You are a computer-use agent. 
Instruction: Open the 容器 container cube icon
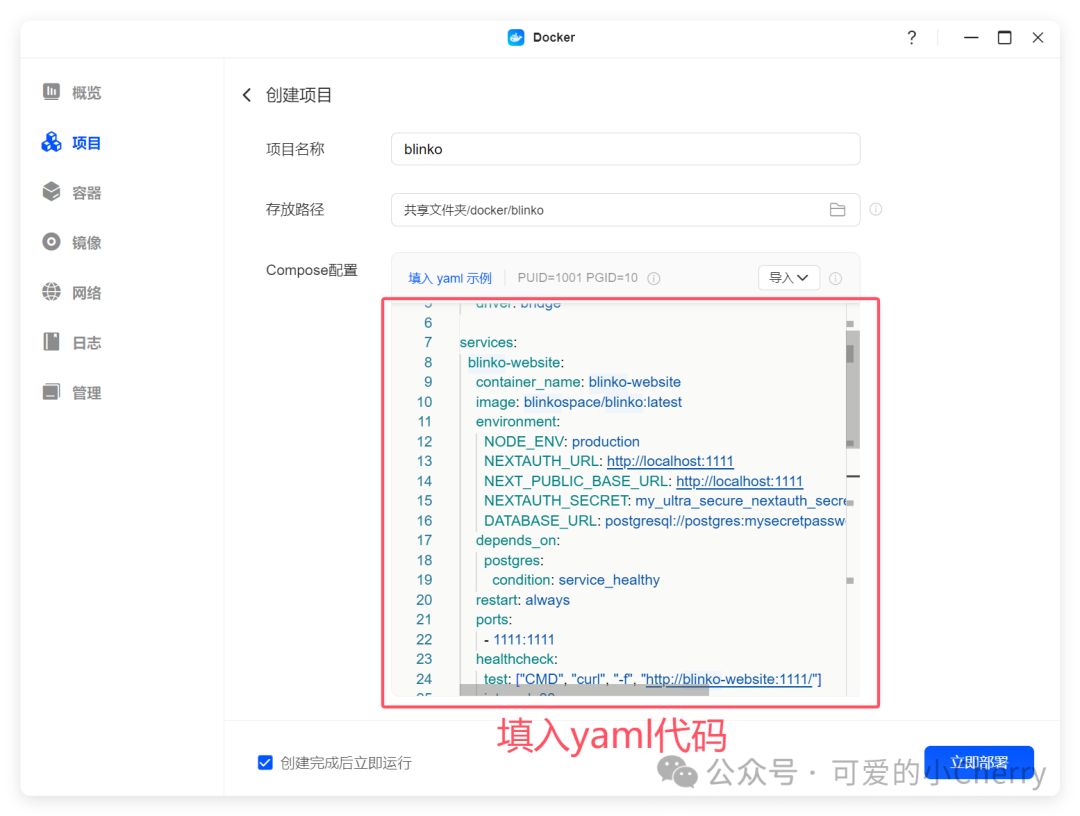[51, 191]
